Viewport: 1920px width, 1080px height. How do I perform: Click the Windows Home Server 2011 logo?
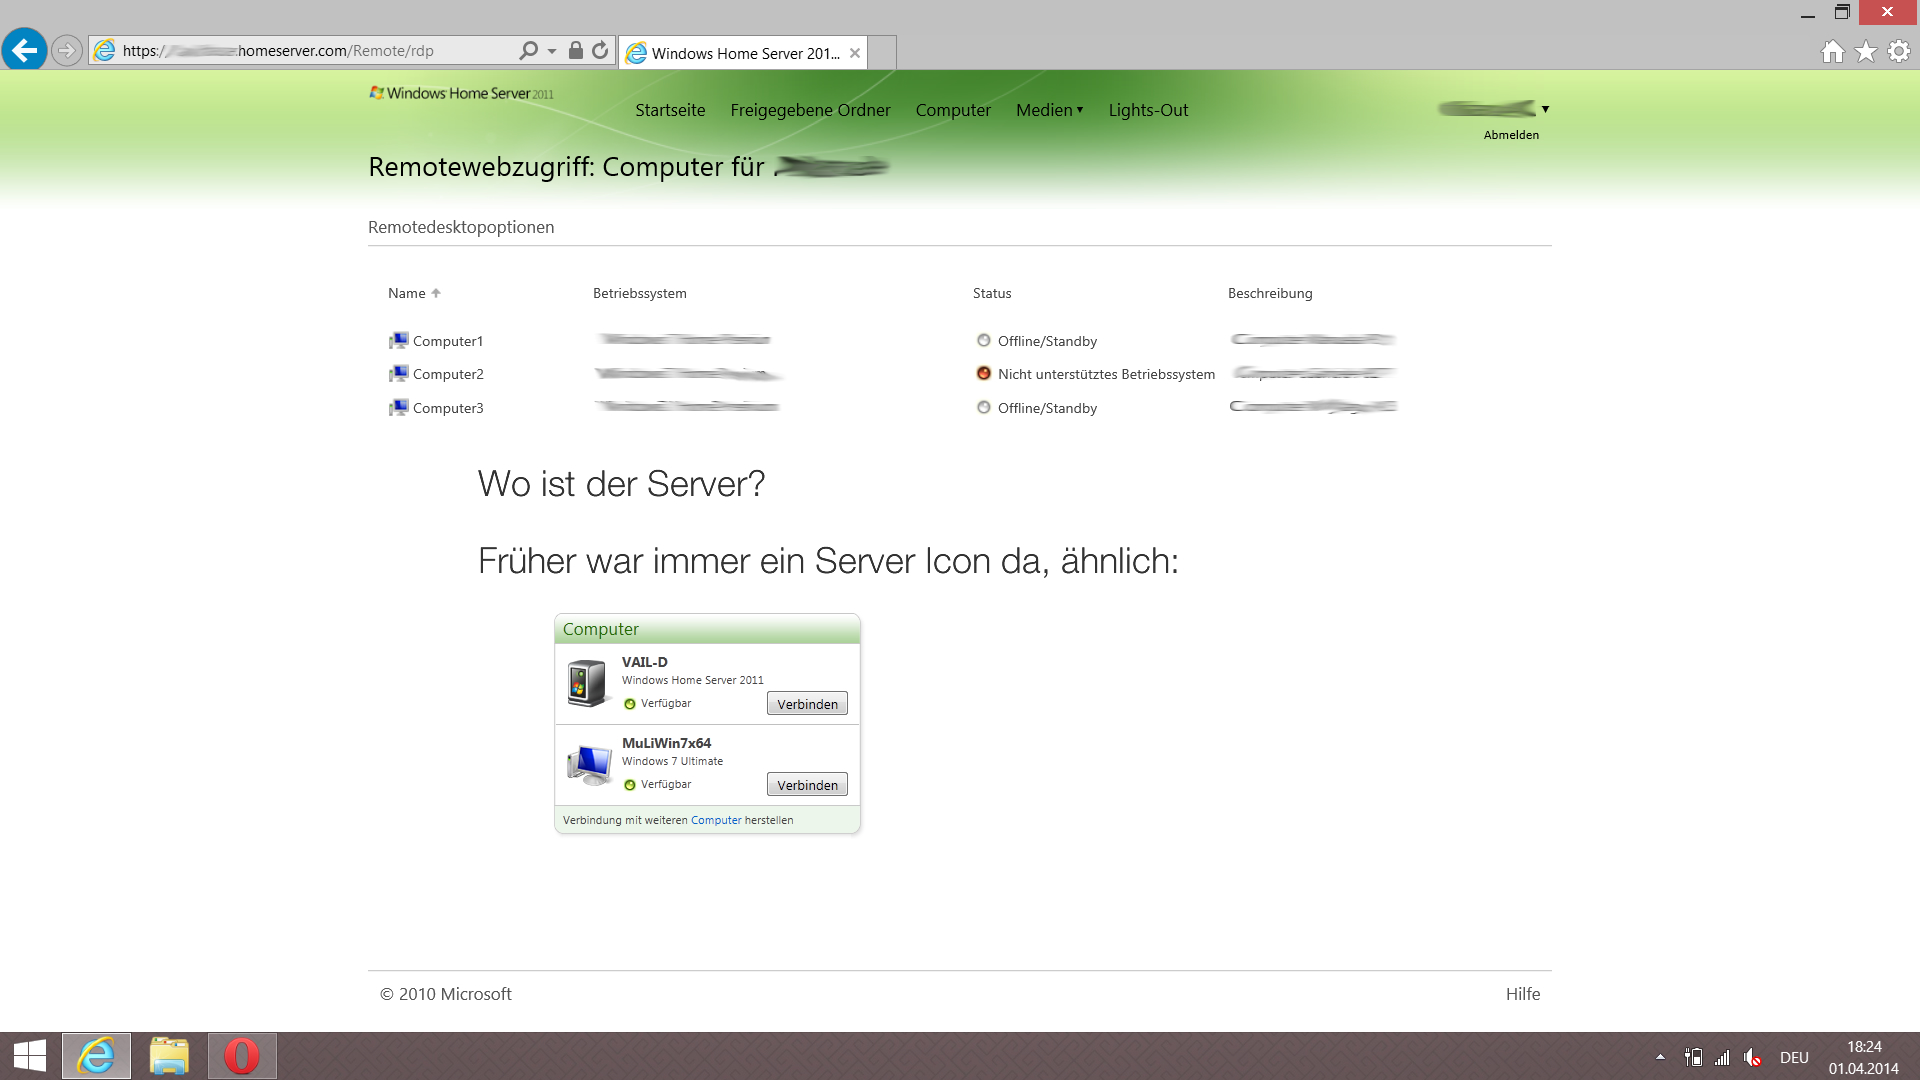point(461,93)
